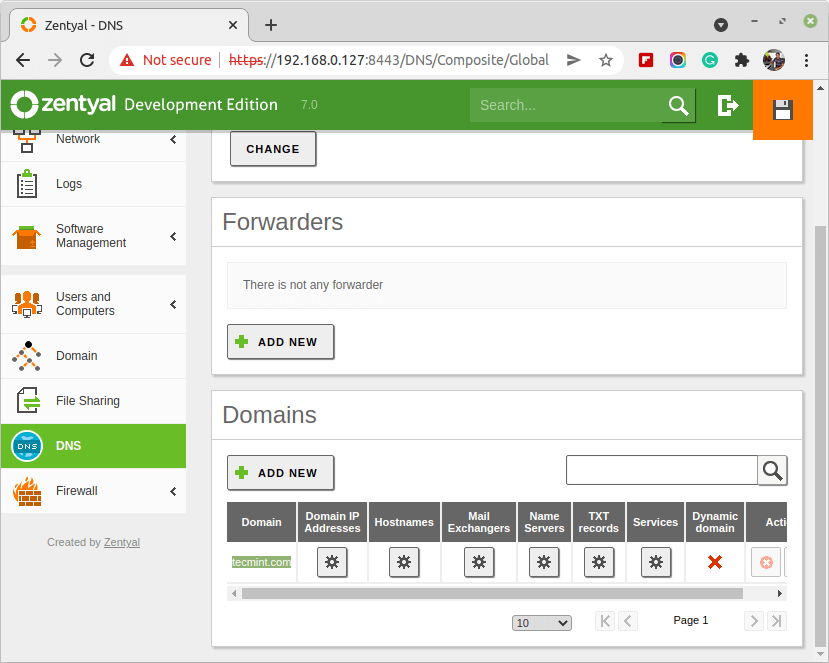Click delete action icon for tecmint.com row
The width and height of the screenshot is (829, 663).
[x=766, y=562]
